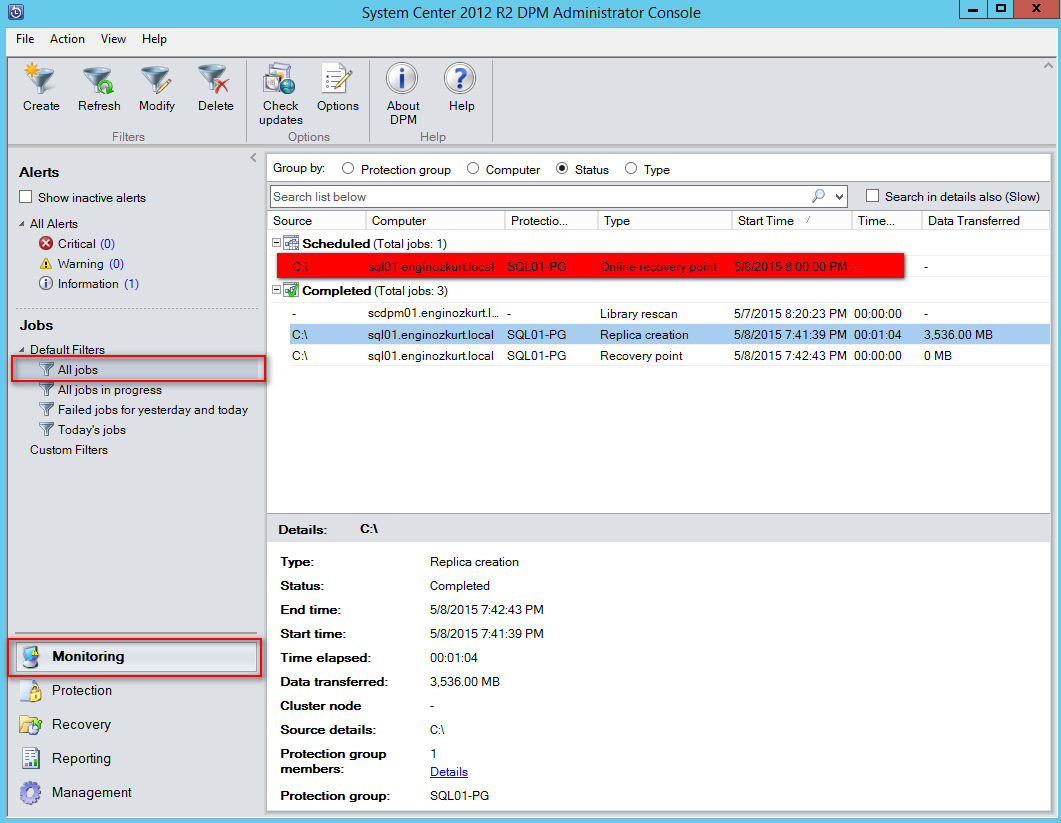The width and height of the screenshot is (1061, 823).
Task: Click the Completed group icon
Action: pos(291,290)
